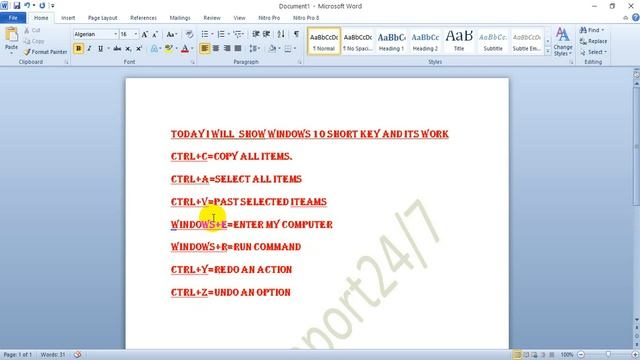Click the Clear Formatting eraser icon

pos(189,34)
